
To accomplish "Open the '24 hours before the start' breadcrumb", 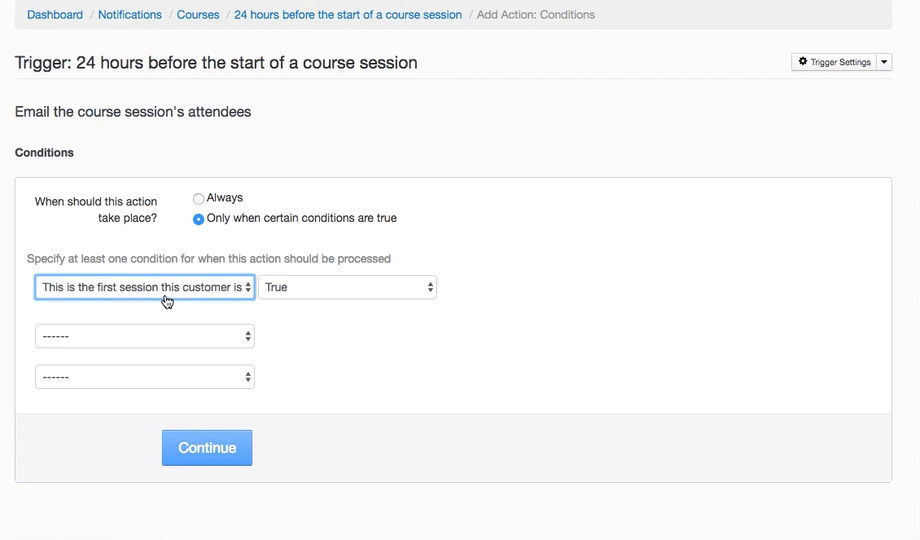I will pyautogui.click(x=348, y=15).
